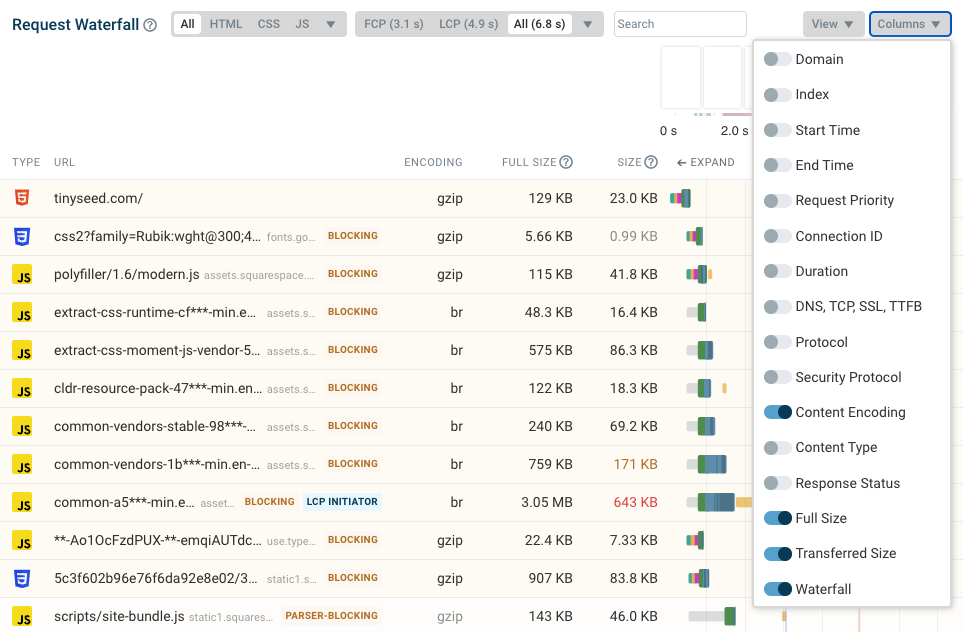Viewport: 963px width, 632px height.
Task: Click the CSS icon for 5c3f602b96e76f6da92e8e02 row
Action: 22,579
